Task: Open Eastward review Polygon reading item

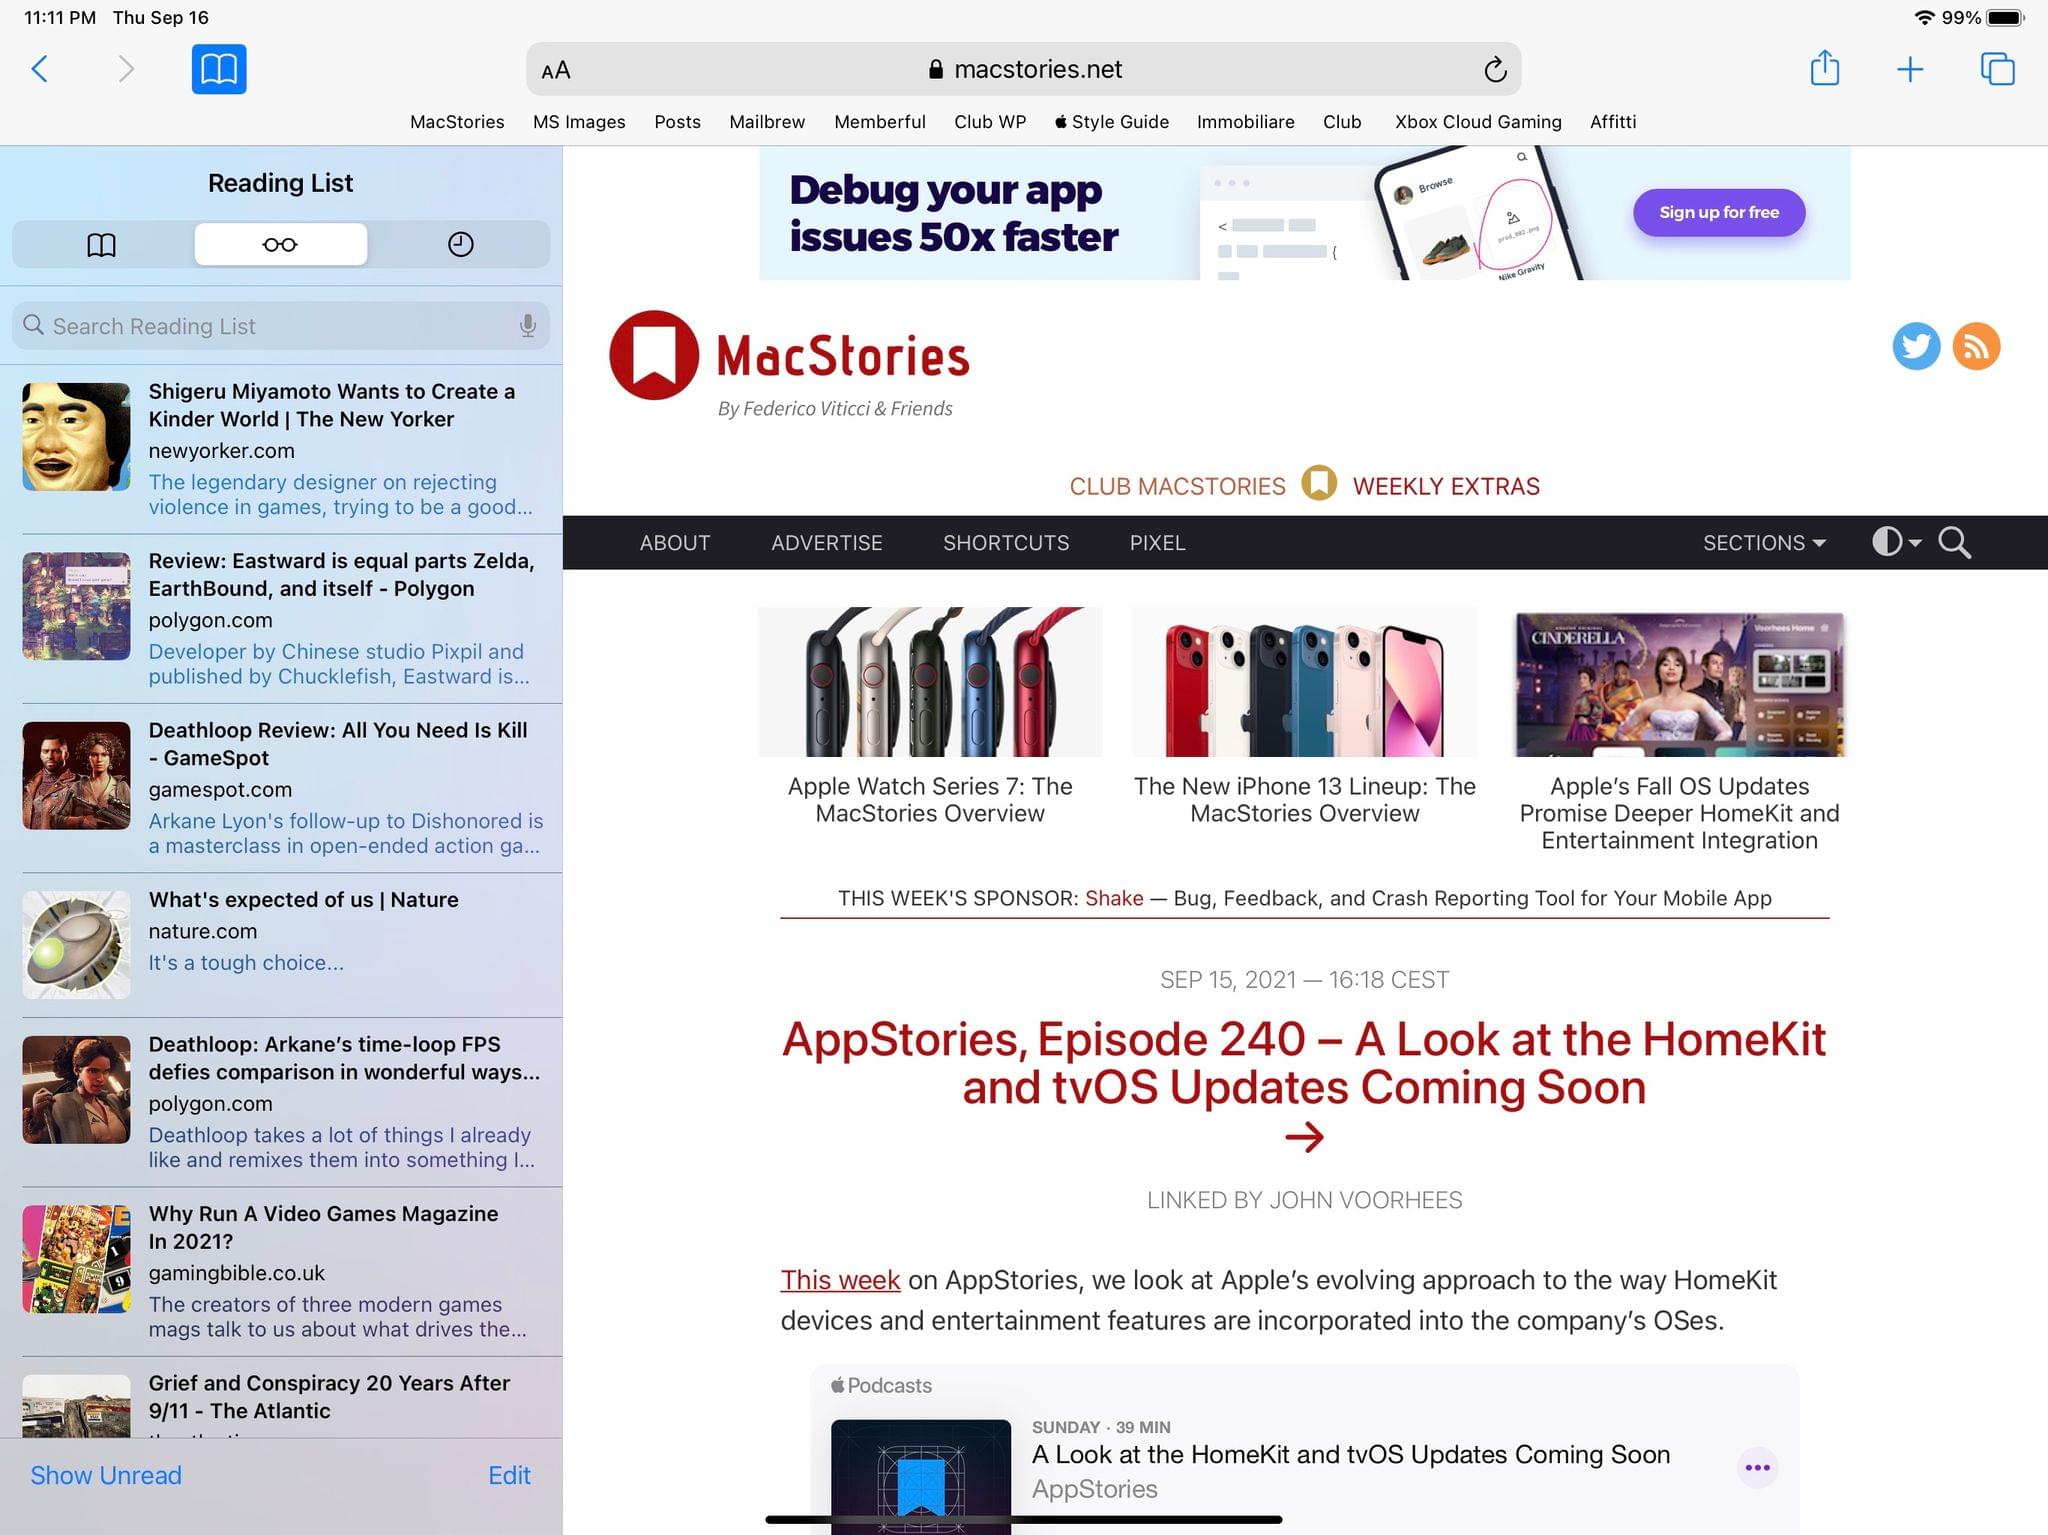Action: (281, 618)
